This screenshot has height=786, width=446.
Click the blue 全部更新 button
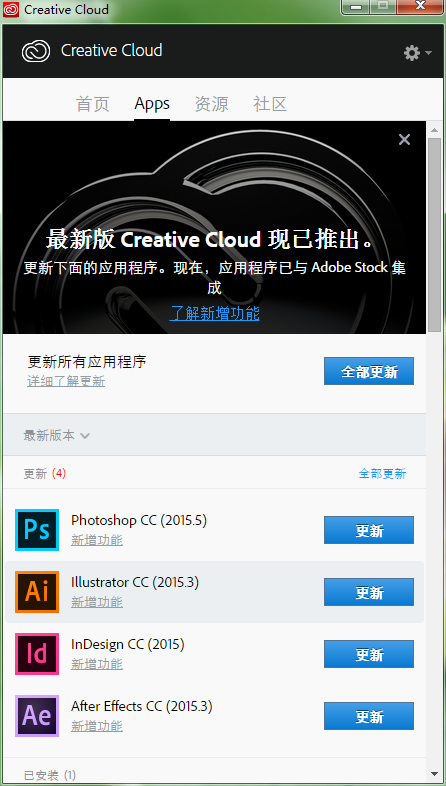[369, 371]
